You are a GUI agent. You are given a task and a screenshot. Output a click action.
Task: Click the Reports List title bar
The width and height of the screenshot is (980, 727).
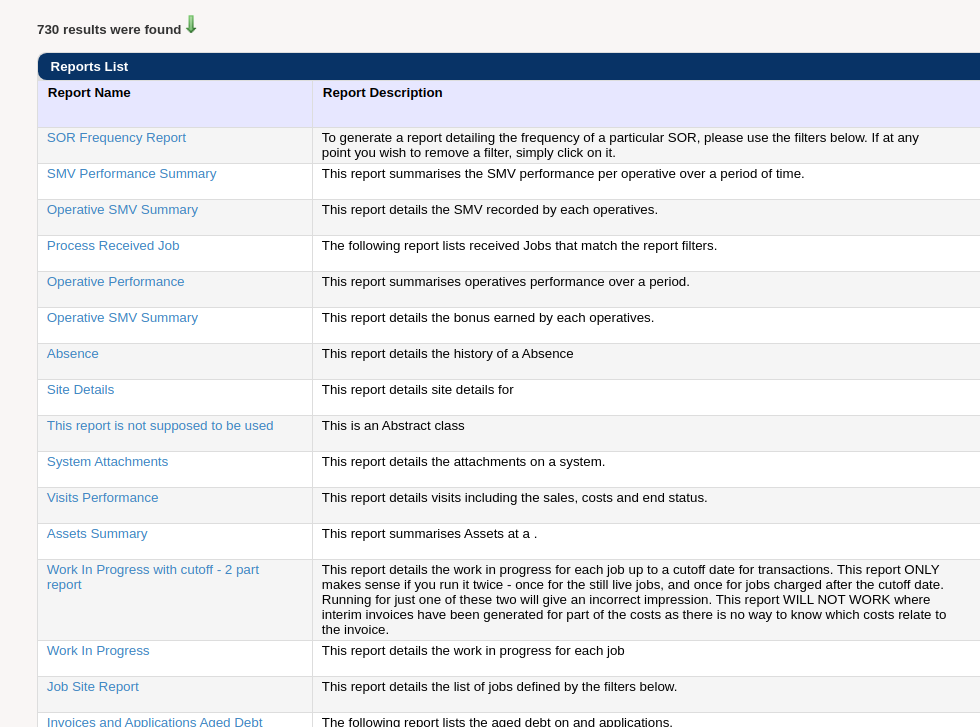point(89,66)
